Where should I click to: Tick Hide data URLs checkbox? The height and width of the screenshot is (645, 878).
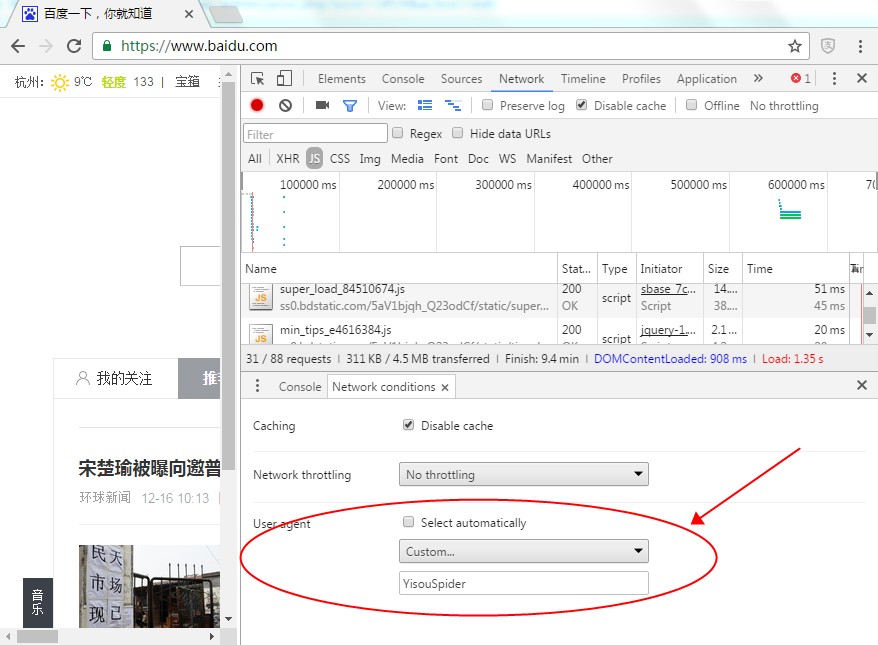[x=457, y=133]
